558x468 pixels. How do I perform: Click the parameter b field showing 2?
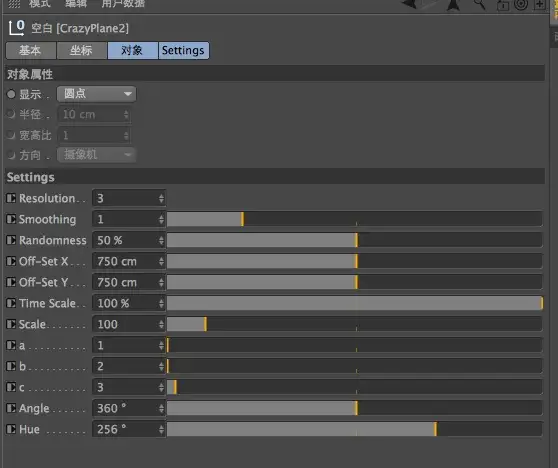pos(129,366)
